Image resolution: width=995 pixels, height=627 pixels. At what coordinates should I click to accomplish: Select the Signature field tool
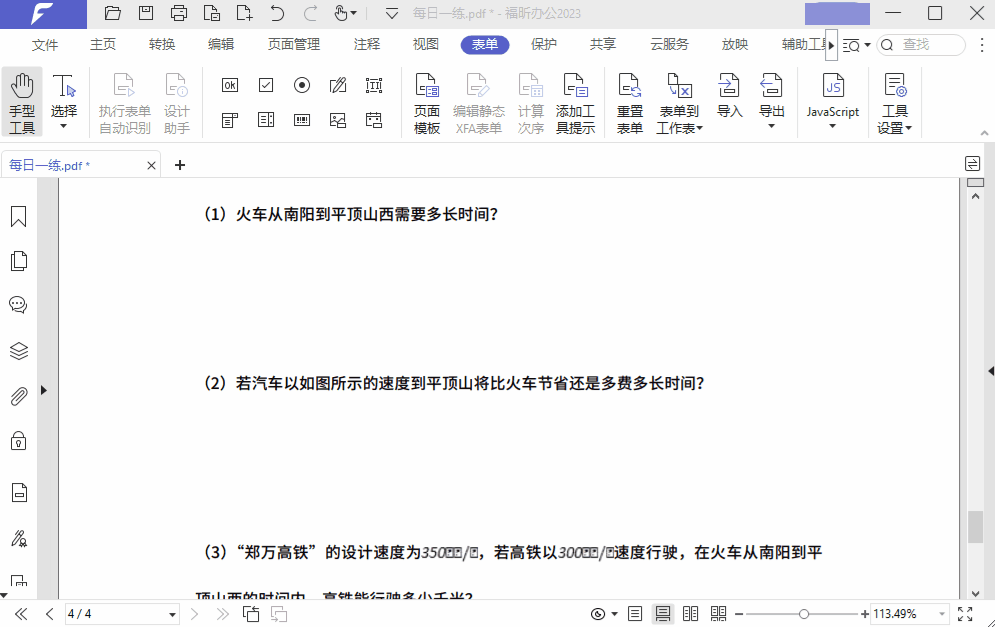(338, 85)
